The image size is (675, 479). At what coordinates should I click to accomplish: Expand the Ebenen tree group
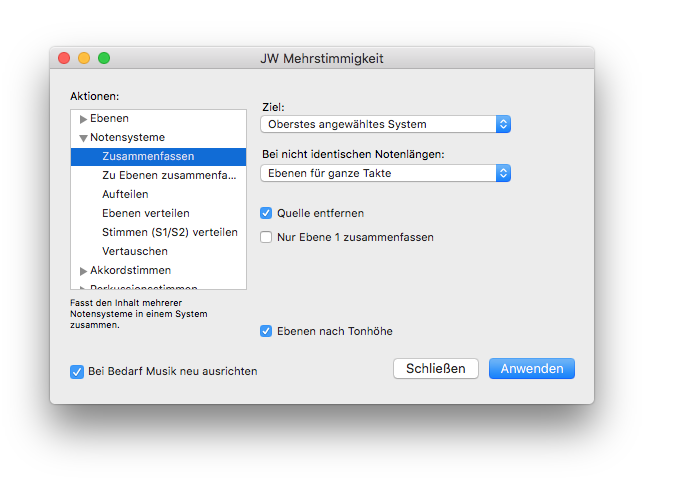[x=83, y=119]
